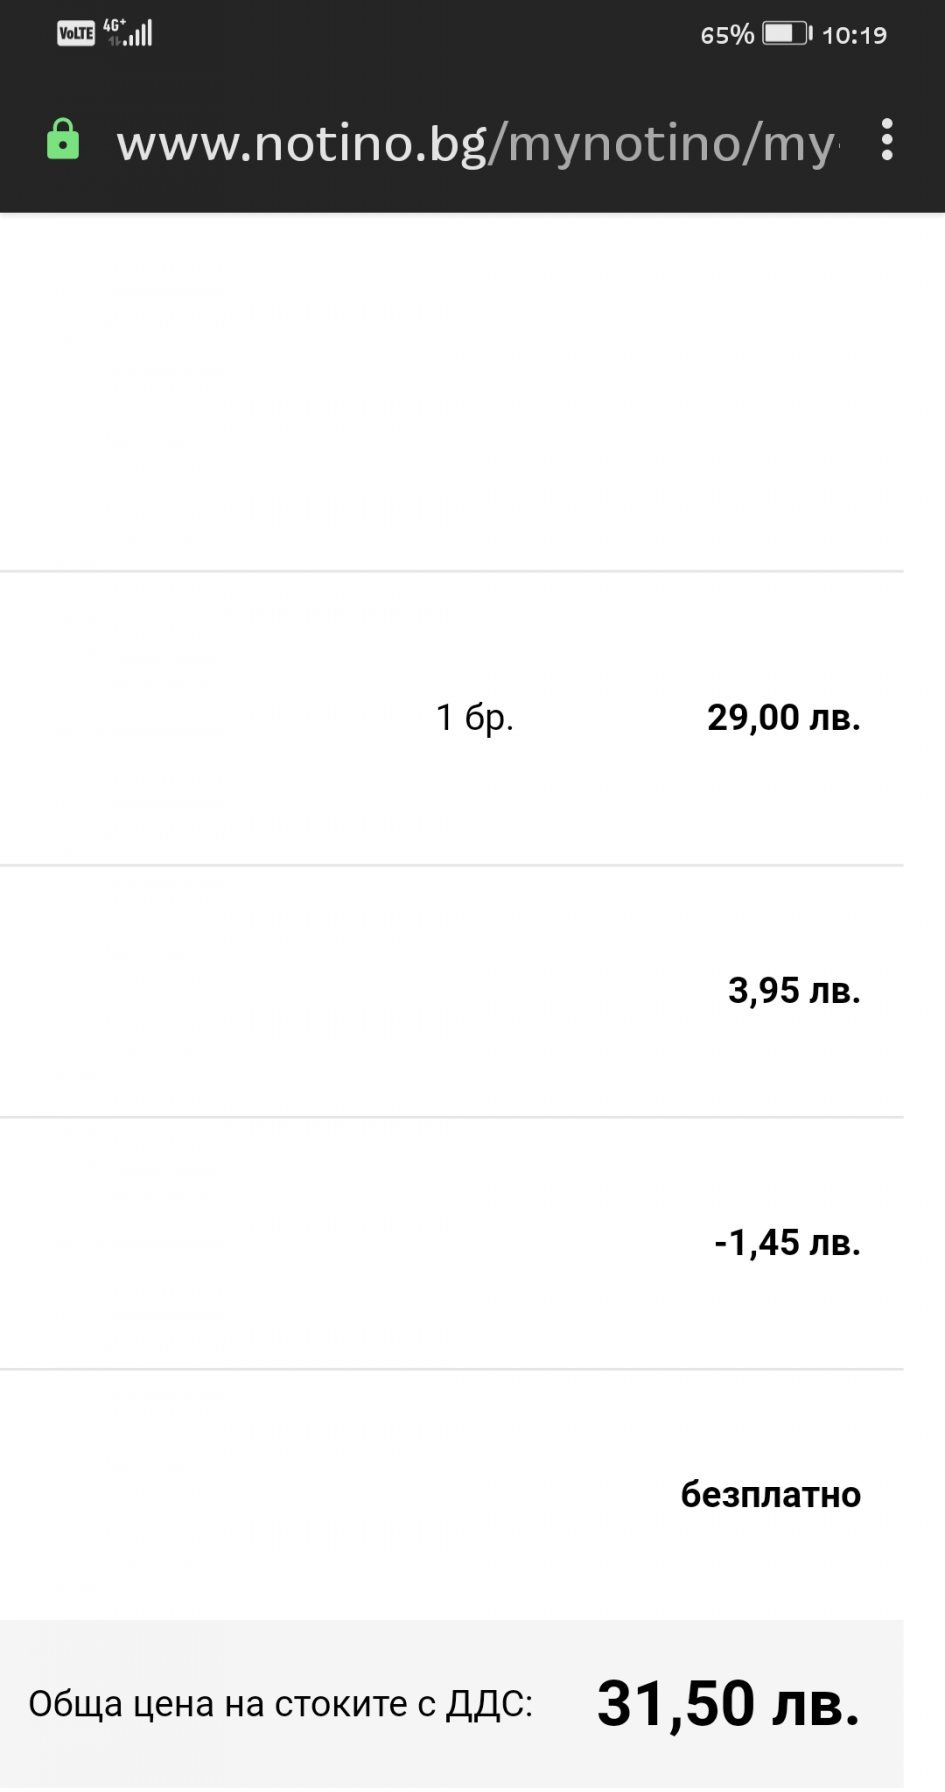The height and width of the screenshot is (1792, 945).
Task: Tap the VoLTE status icon
Action: click(76, 34)
